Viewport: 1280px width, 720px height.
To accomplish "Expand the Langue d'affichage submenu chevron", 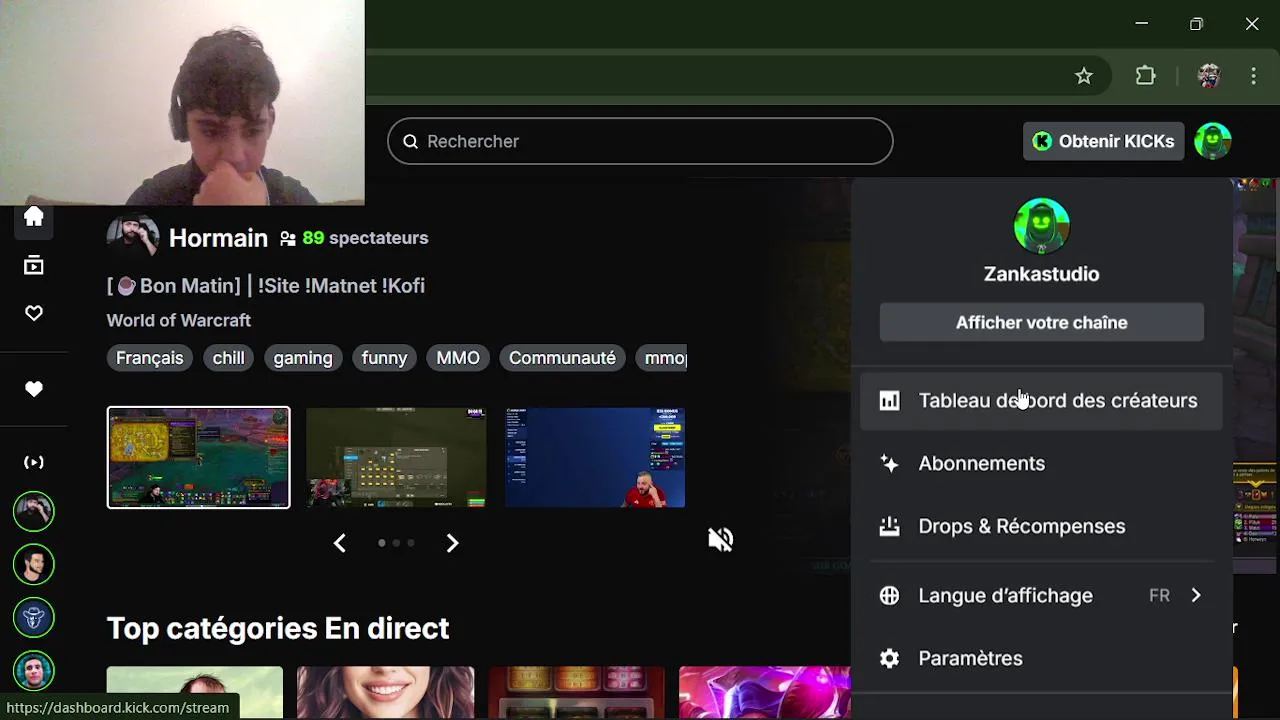I will click(x=1196, y=595).
